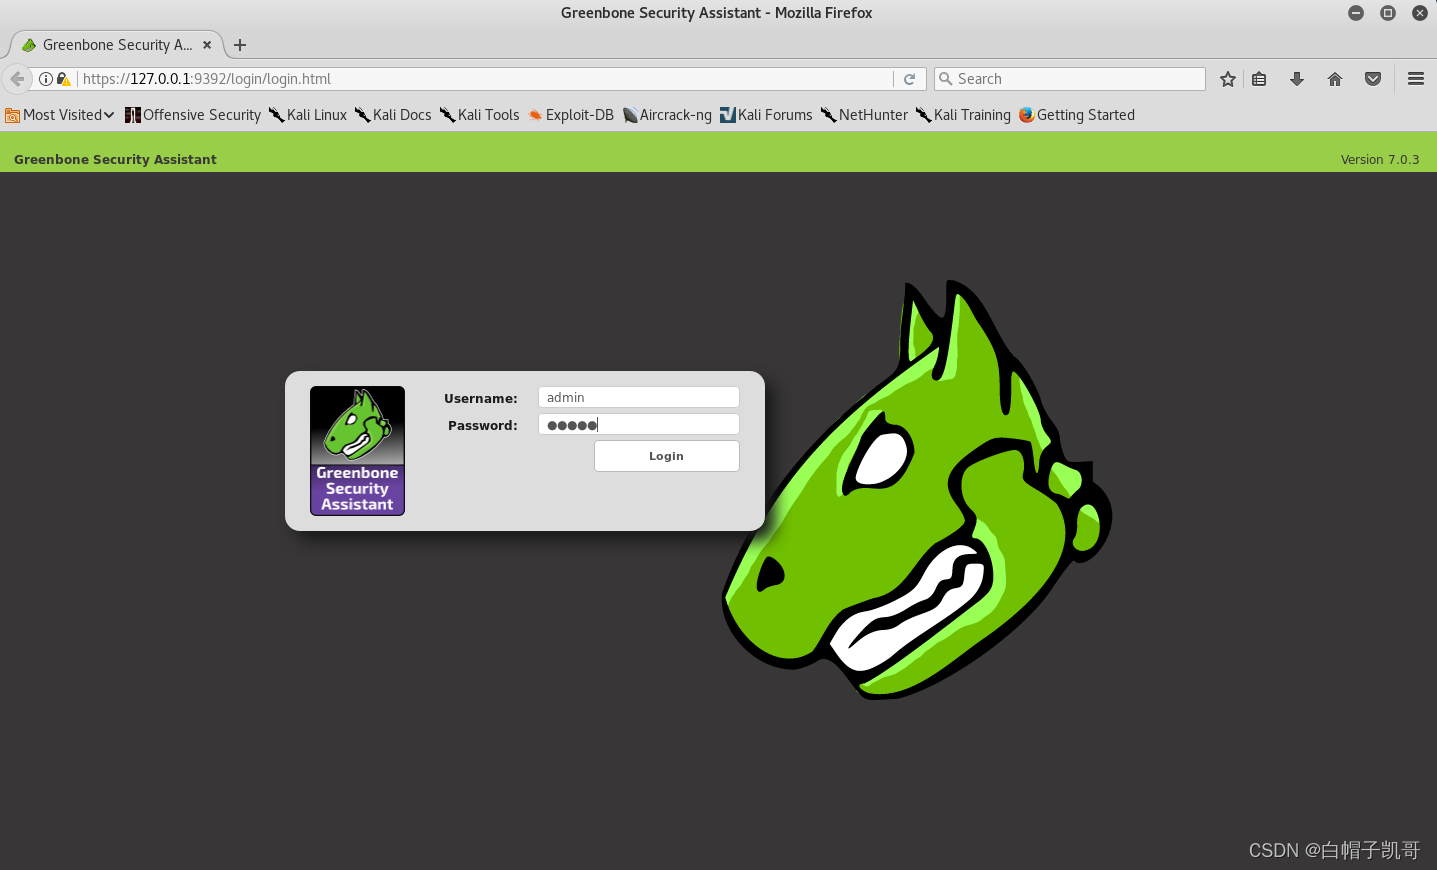Click the browser Search box
Screen dimensions: 1437x870
point(1070,79)
